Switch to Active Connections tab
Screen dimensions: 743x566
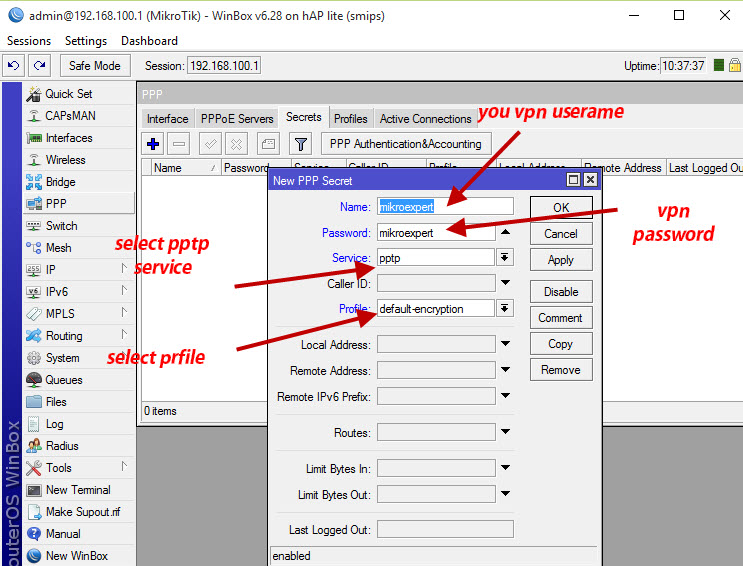426,119
